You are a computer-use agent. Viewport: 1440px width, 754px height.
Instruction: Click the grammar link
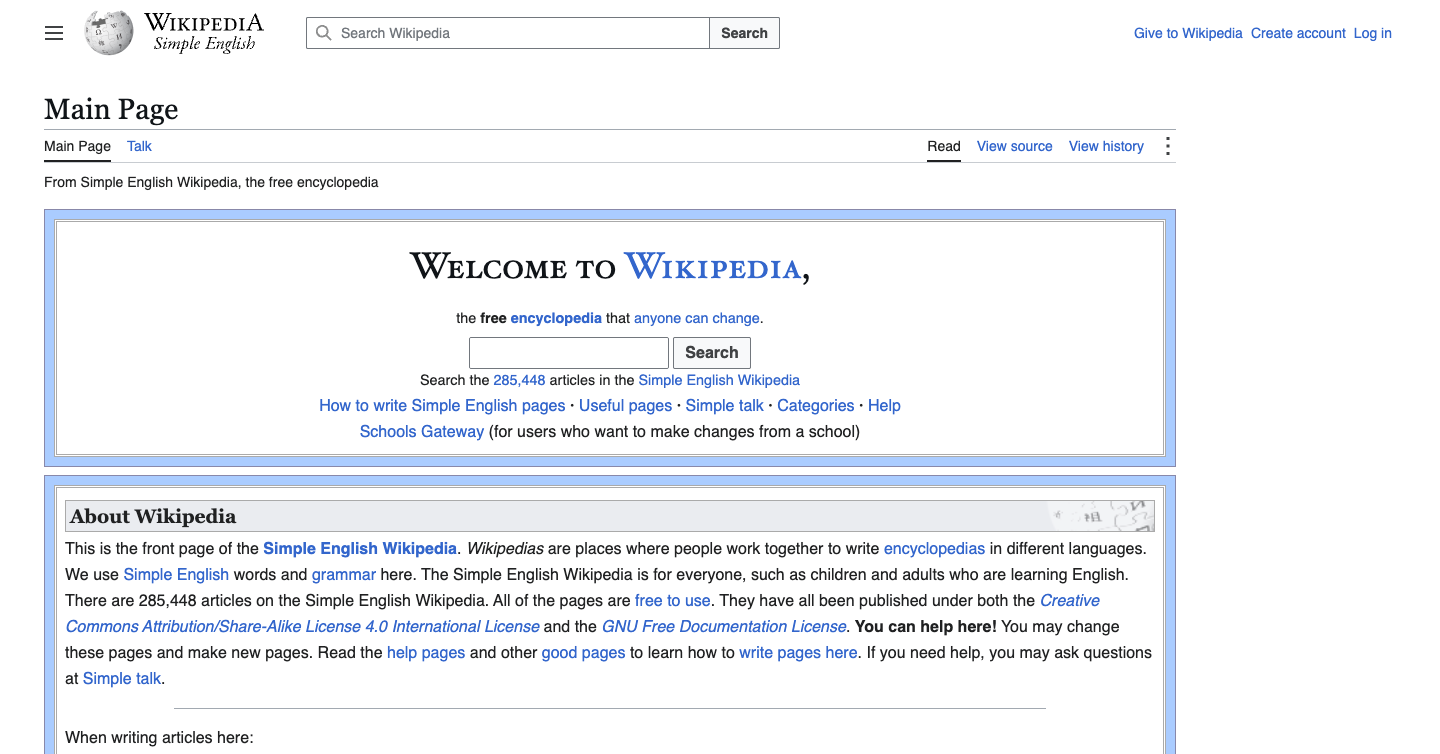click(344, 574)
